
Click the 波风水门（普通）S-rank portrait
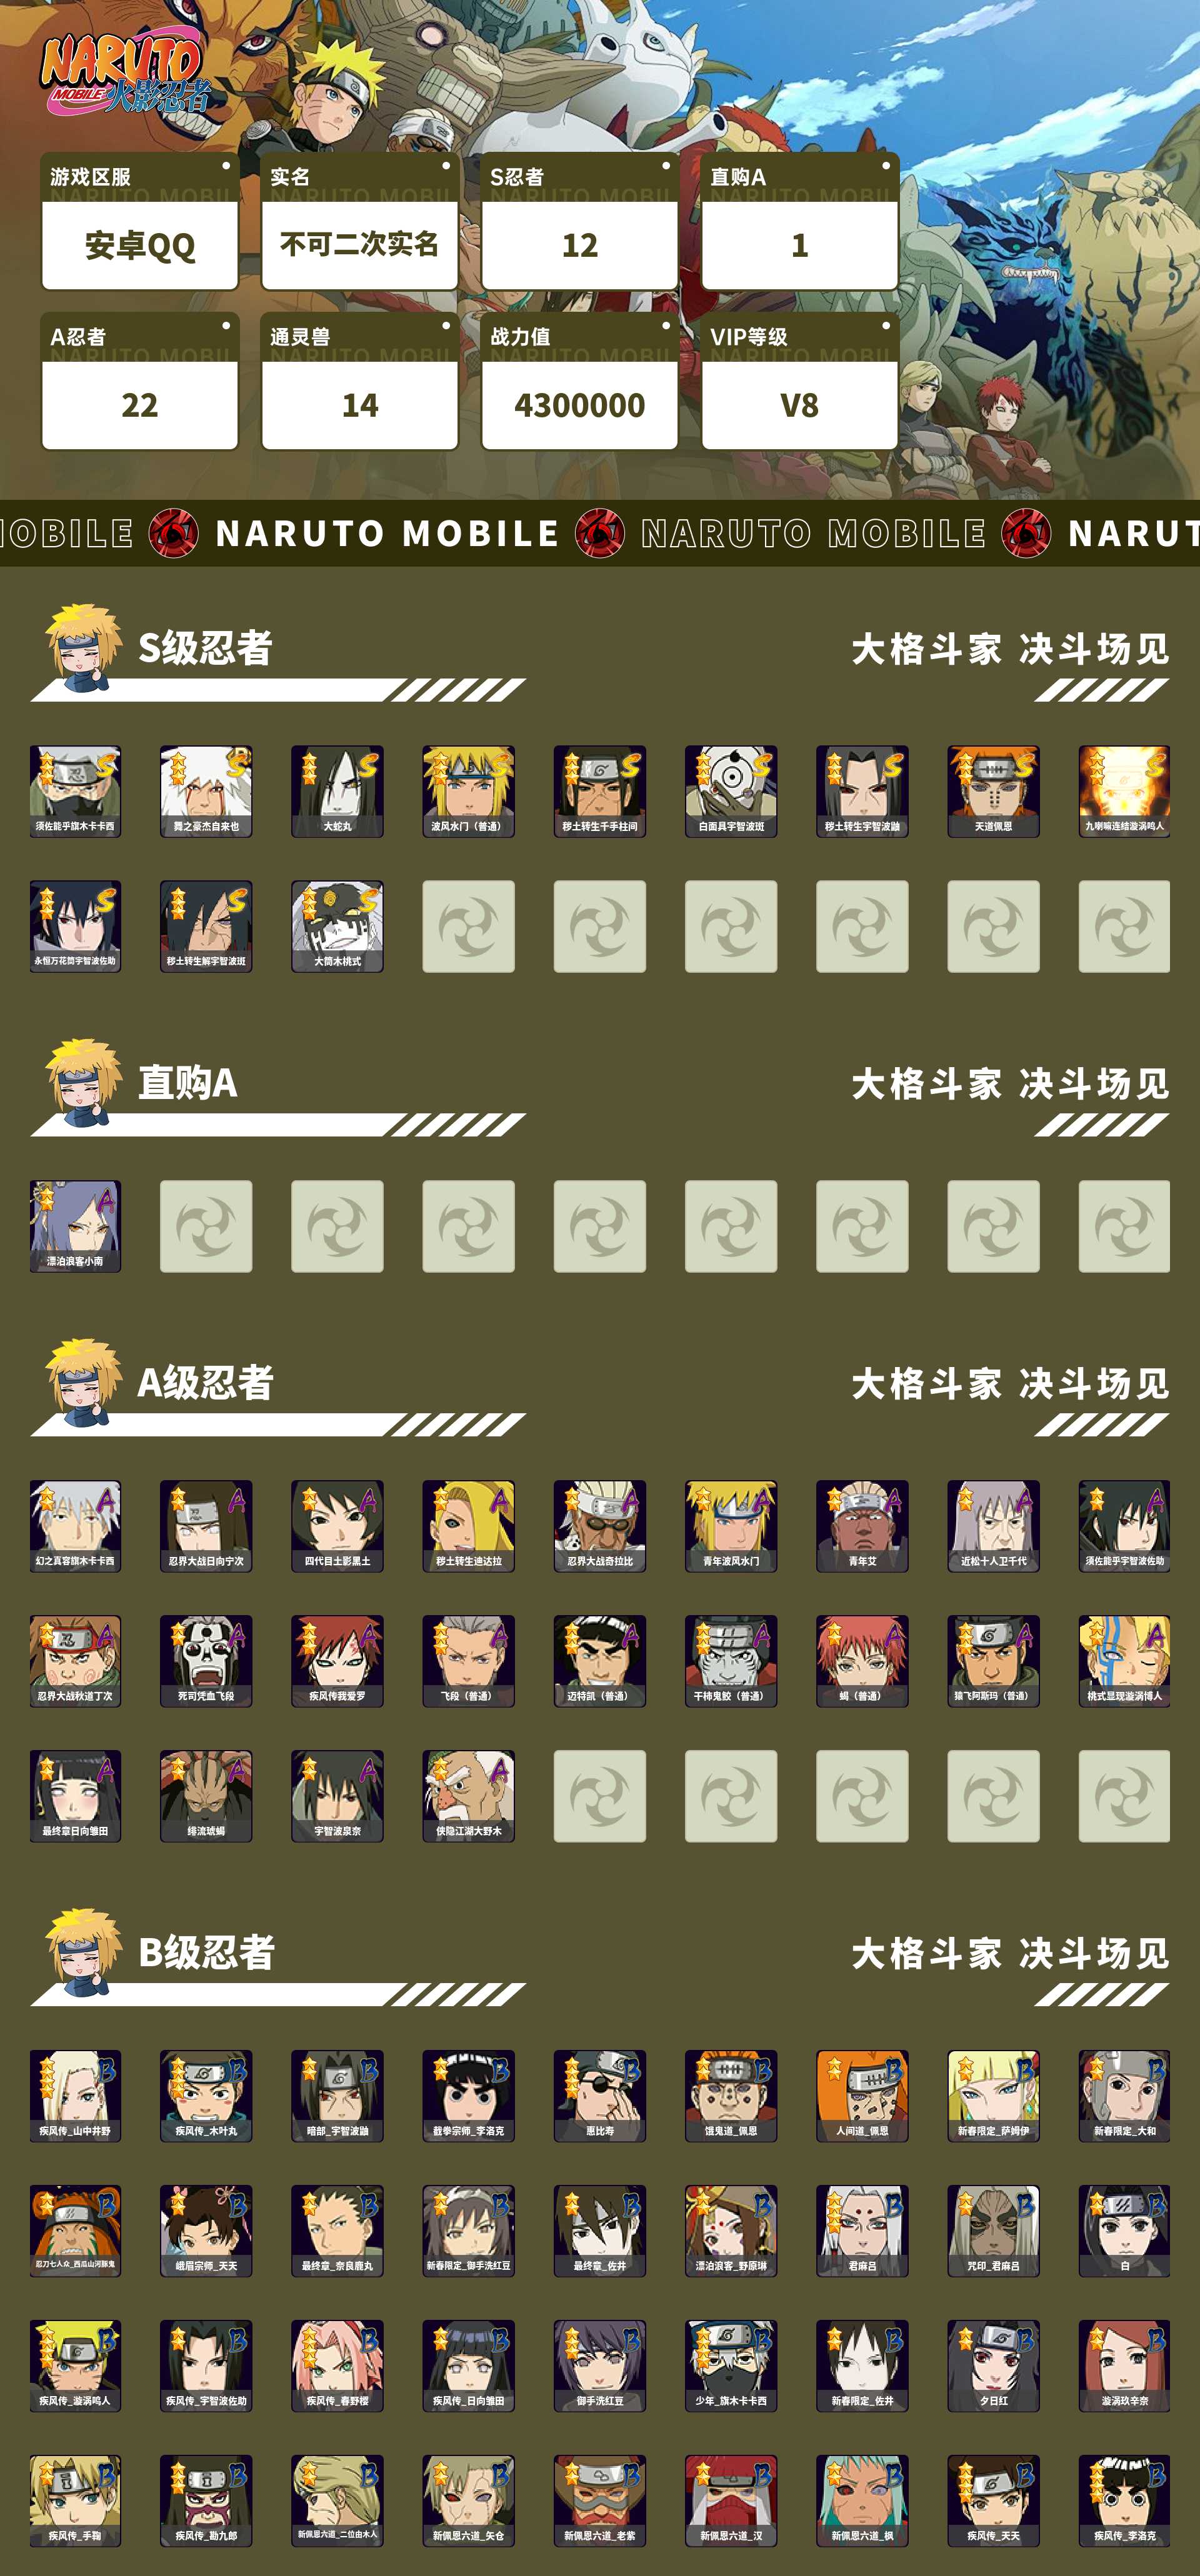468,791
